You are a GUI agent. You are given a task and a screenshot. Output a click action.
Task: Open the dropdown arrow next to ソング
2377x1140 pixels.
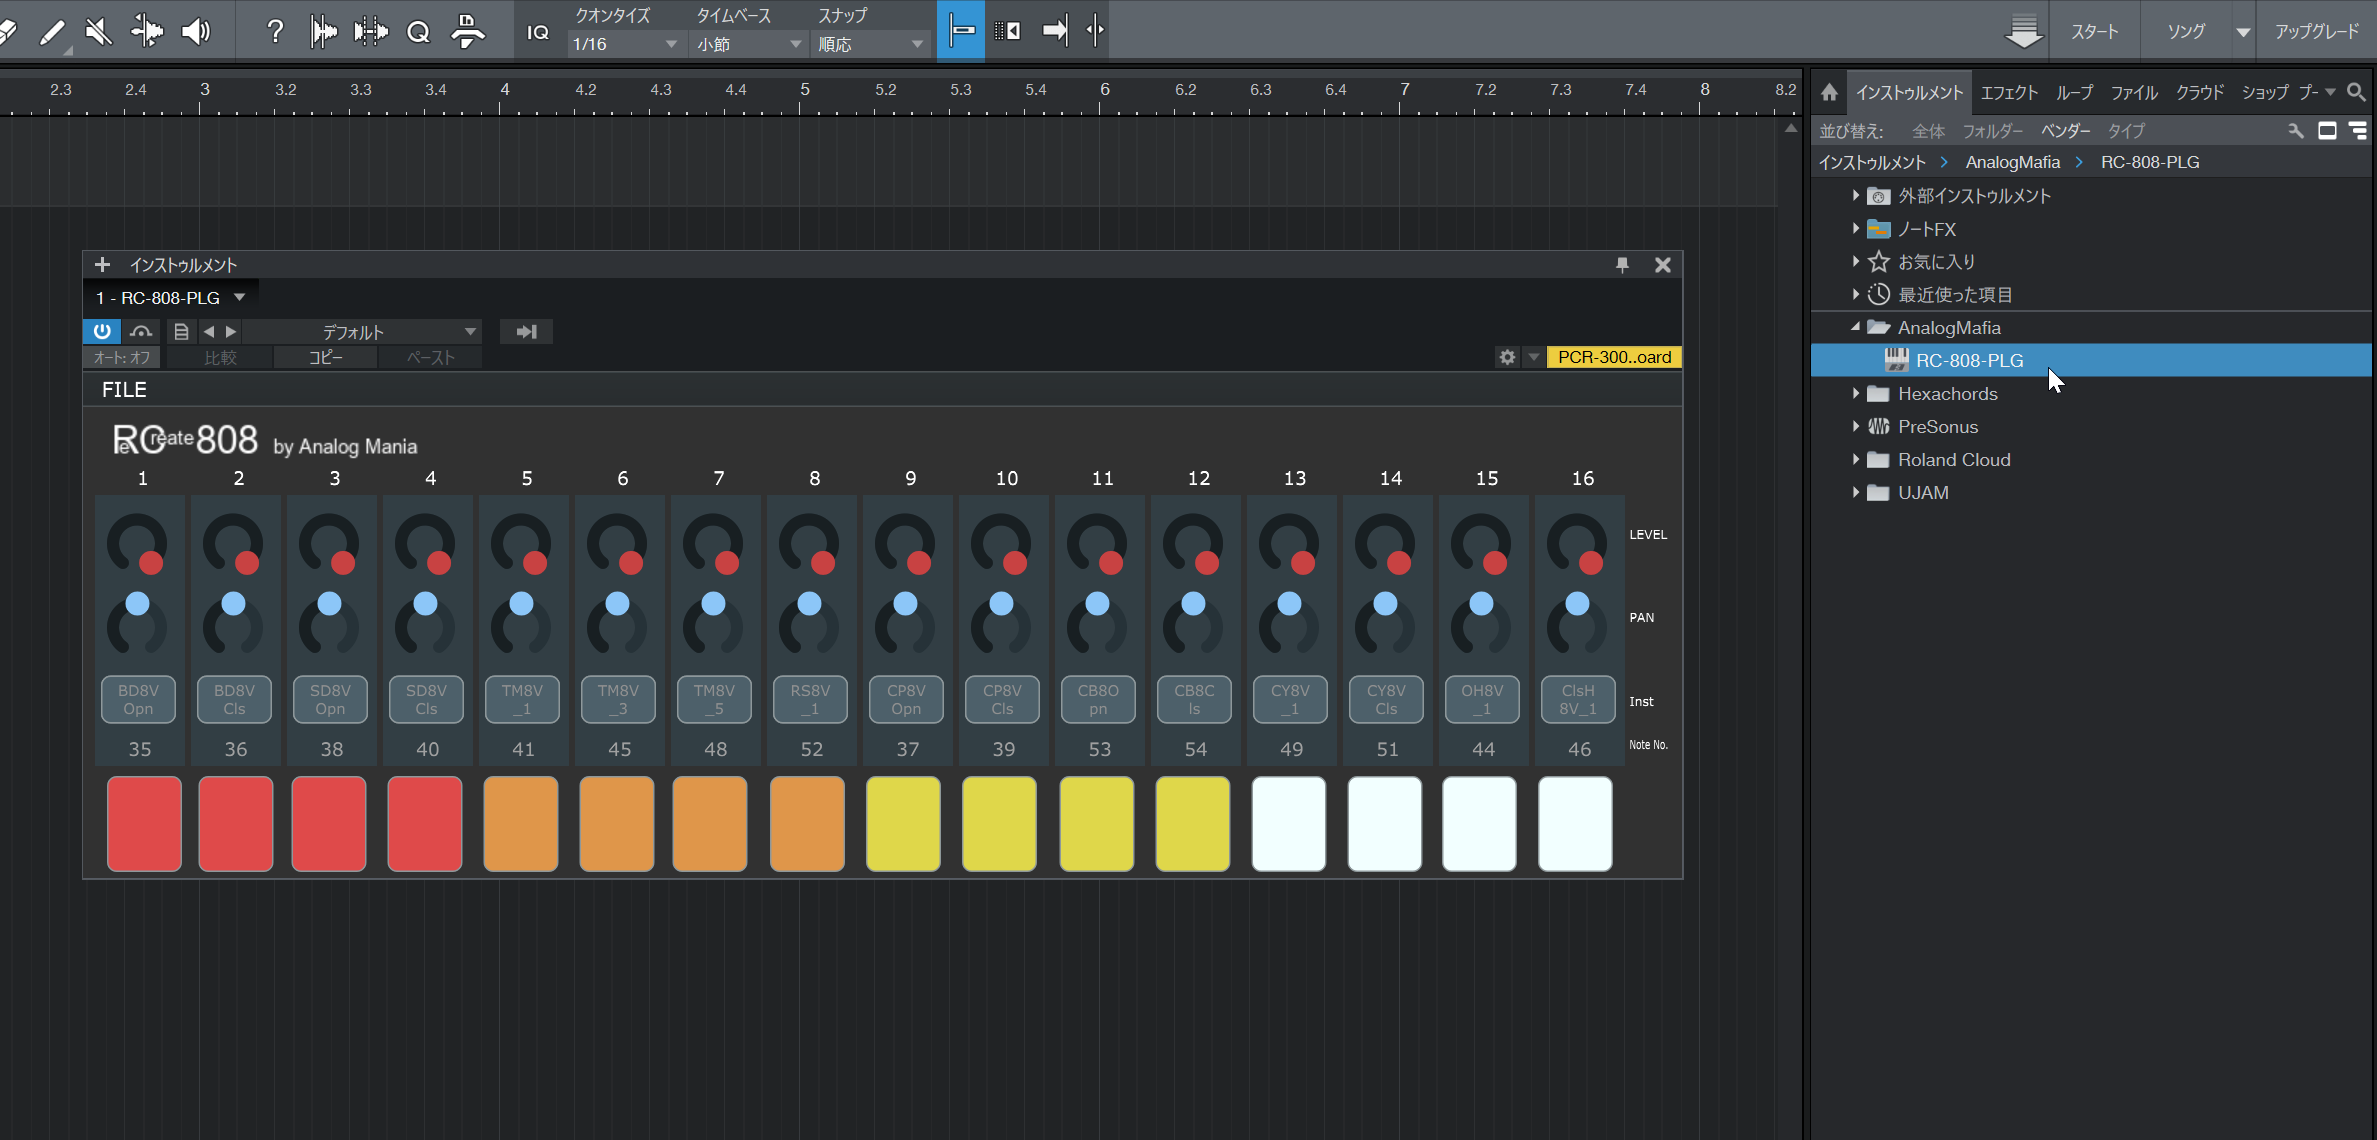tap(2243, 32)
